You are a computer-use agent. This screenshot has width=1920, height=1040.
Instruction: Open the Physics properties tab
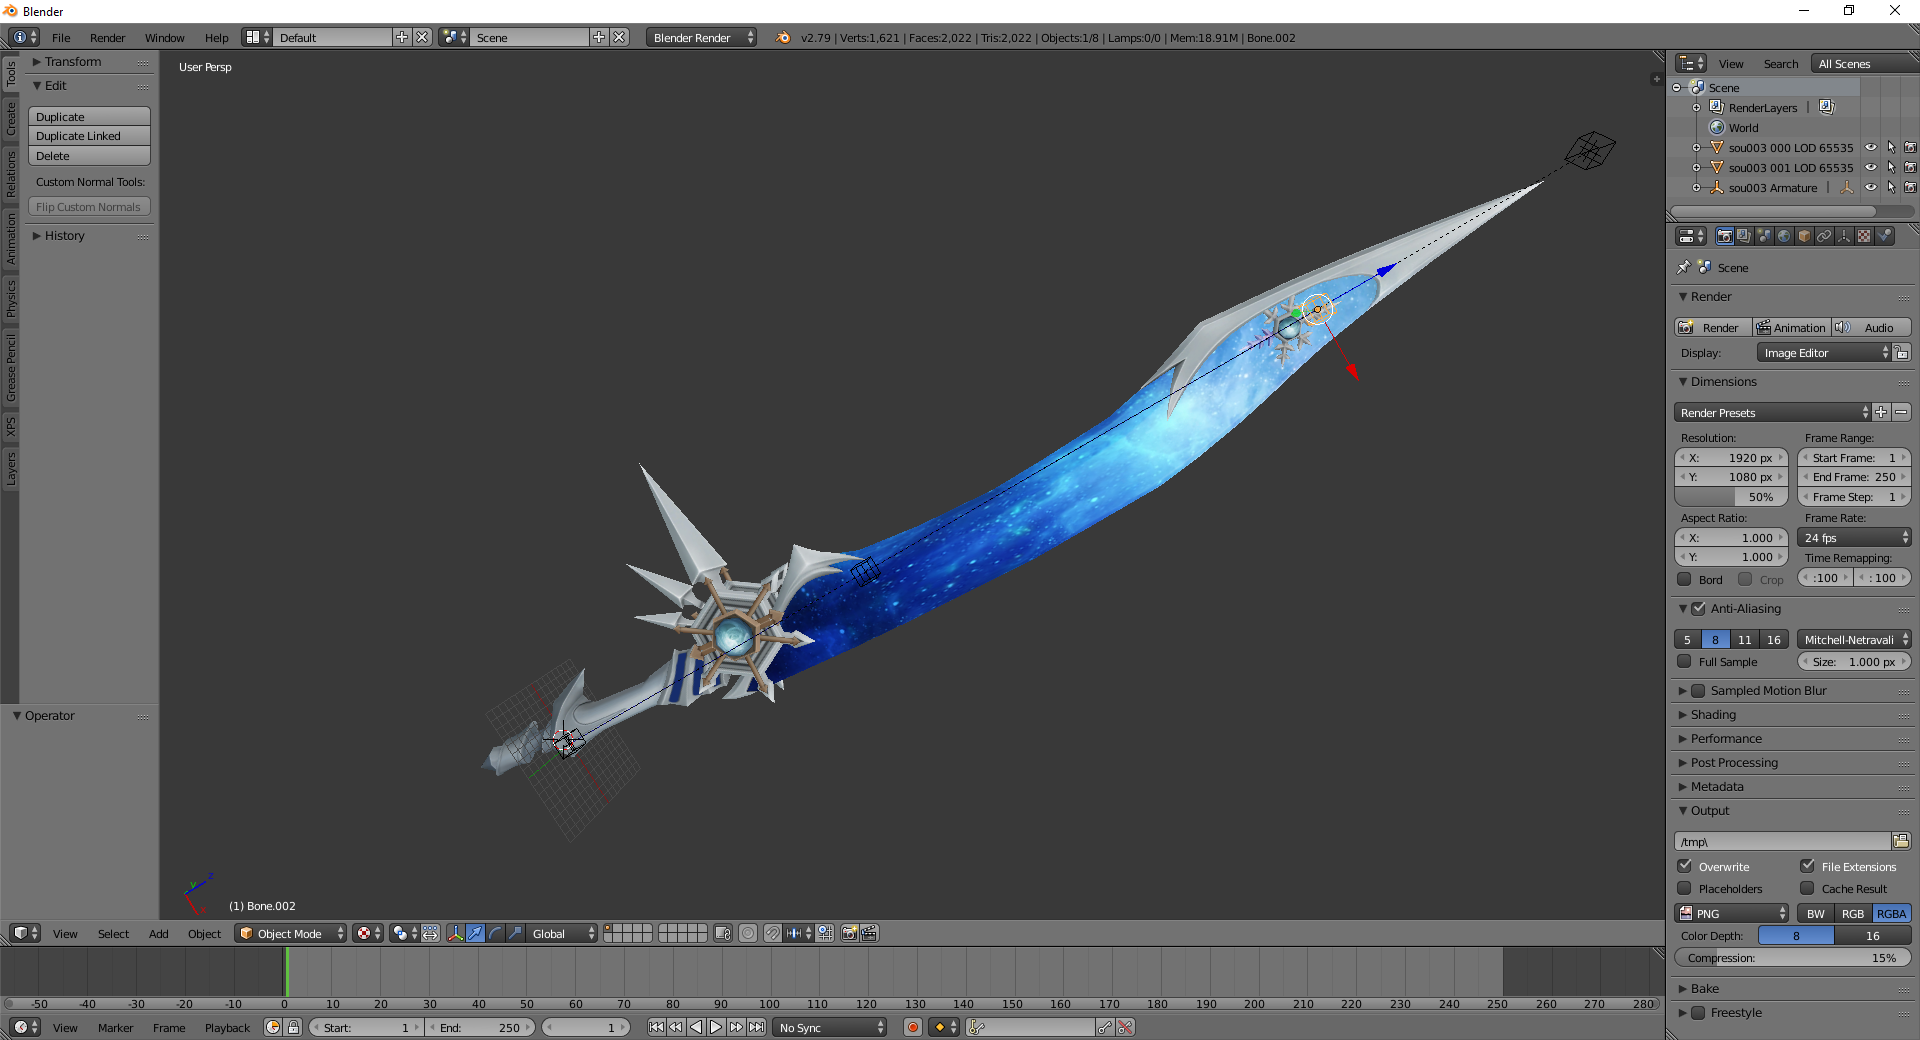click(x=1885, y=236)
